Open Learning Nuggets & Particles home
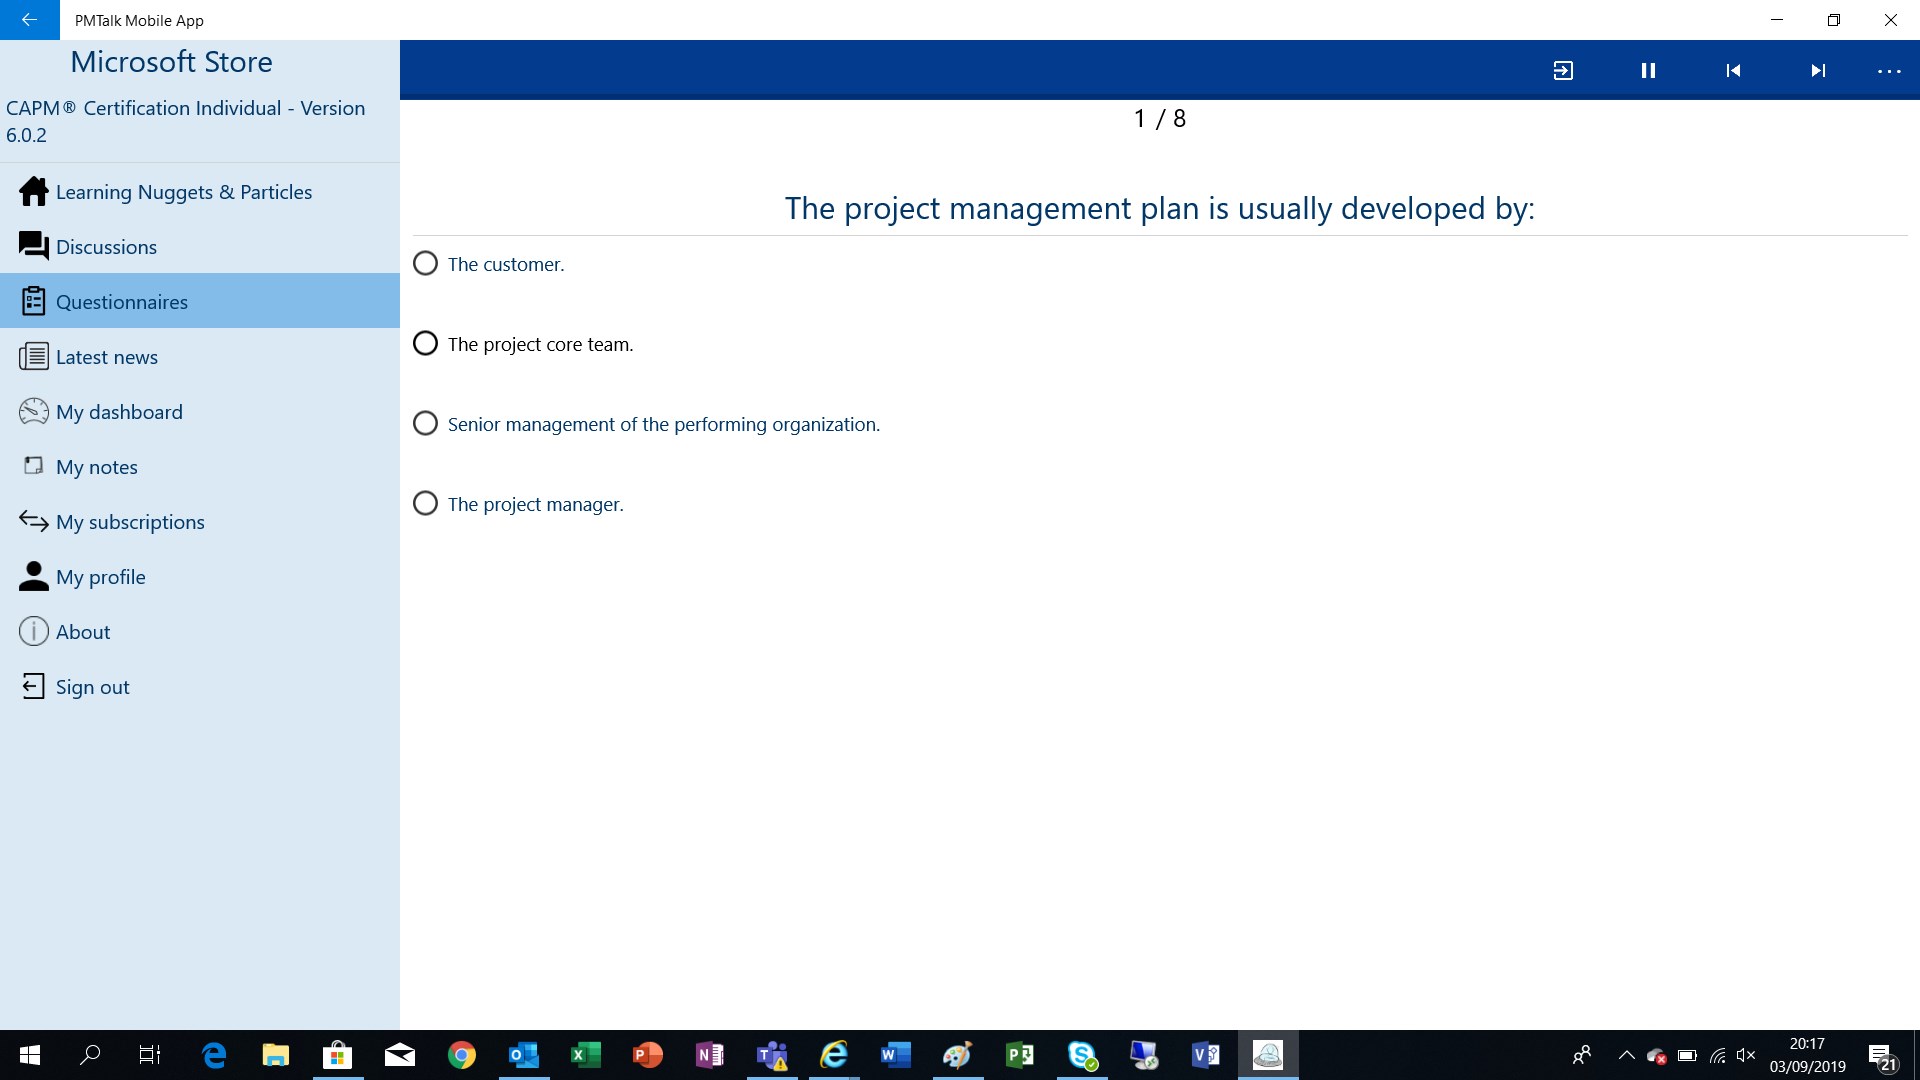1920x1080 pixels. coord(183,192)
